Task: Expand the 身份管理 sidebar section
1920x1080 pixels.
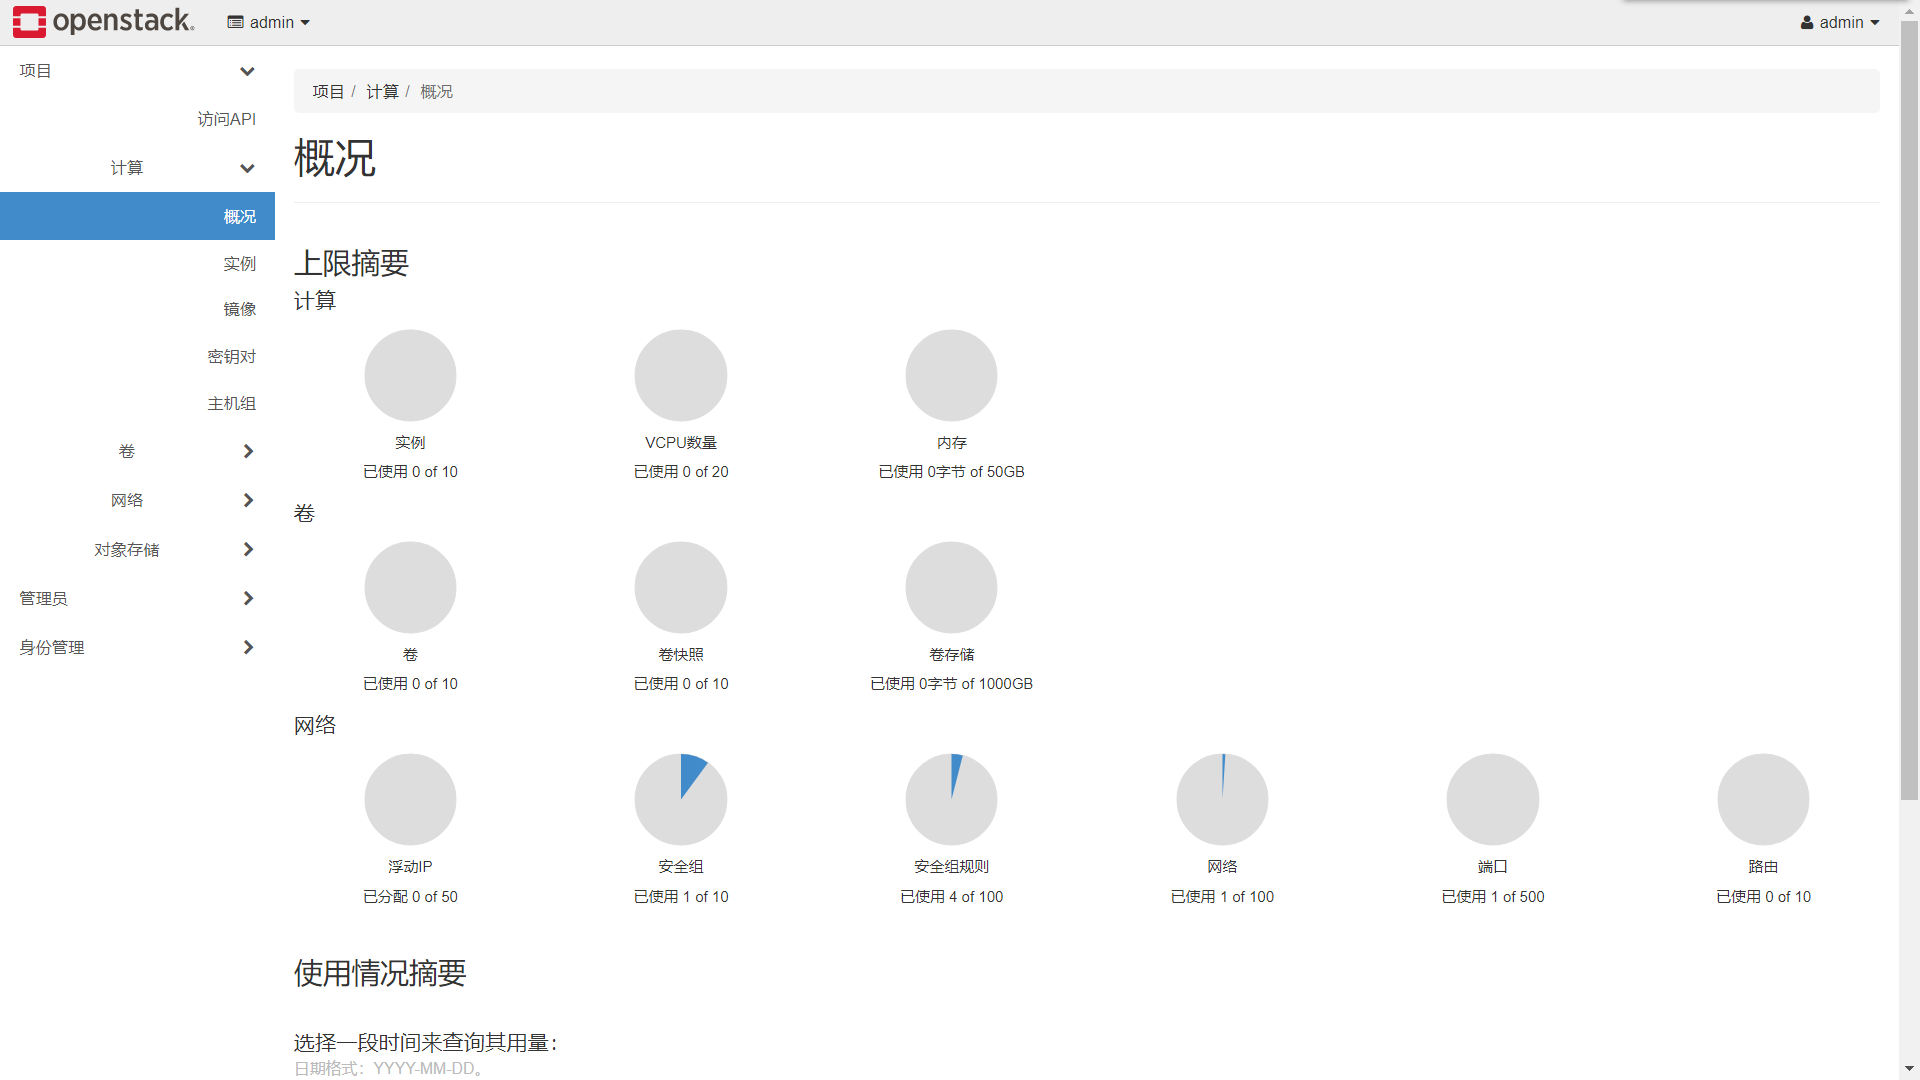Action: [x=248, y=647]
